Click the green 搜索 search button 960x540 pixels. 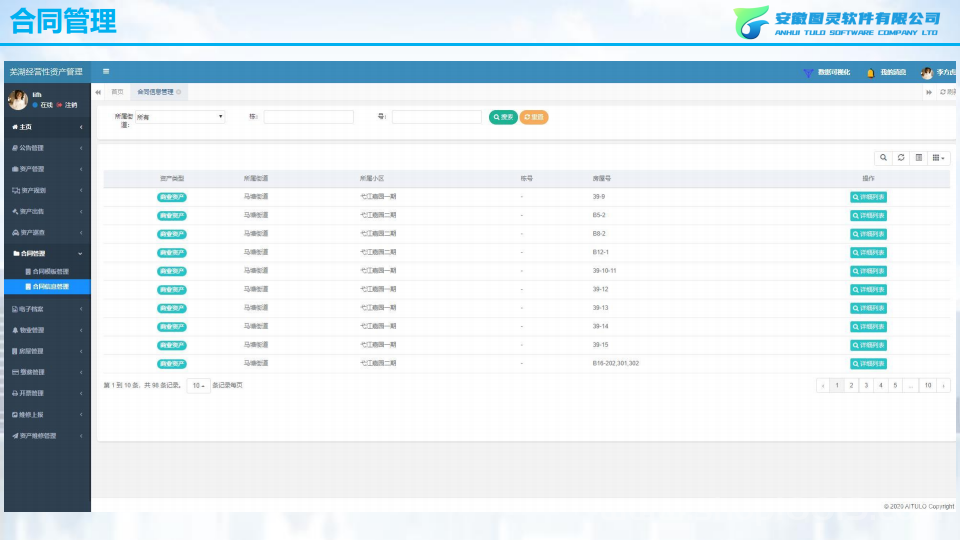[x=503, y=117]
